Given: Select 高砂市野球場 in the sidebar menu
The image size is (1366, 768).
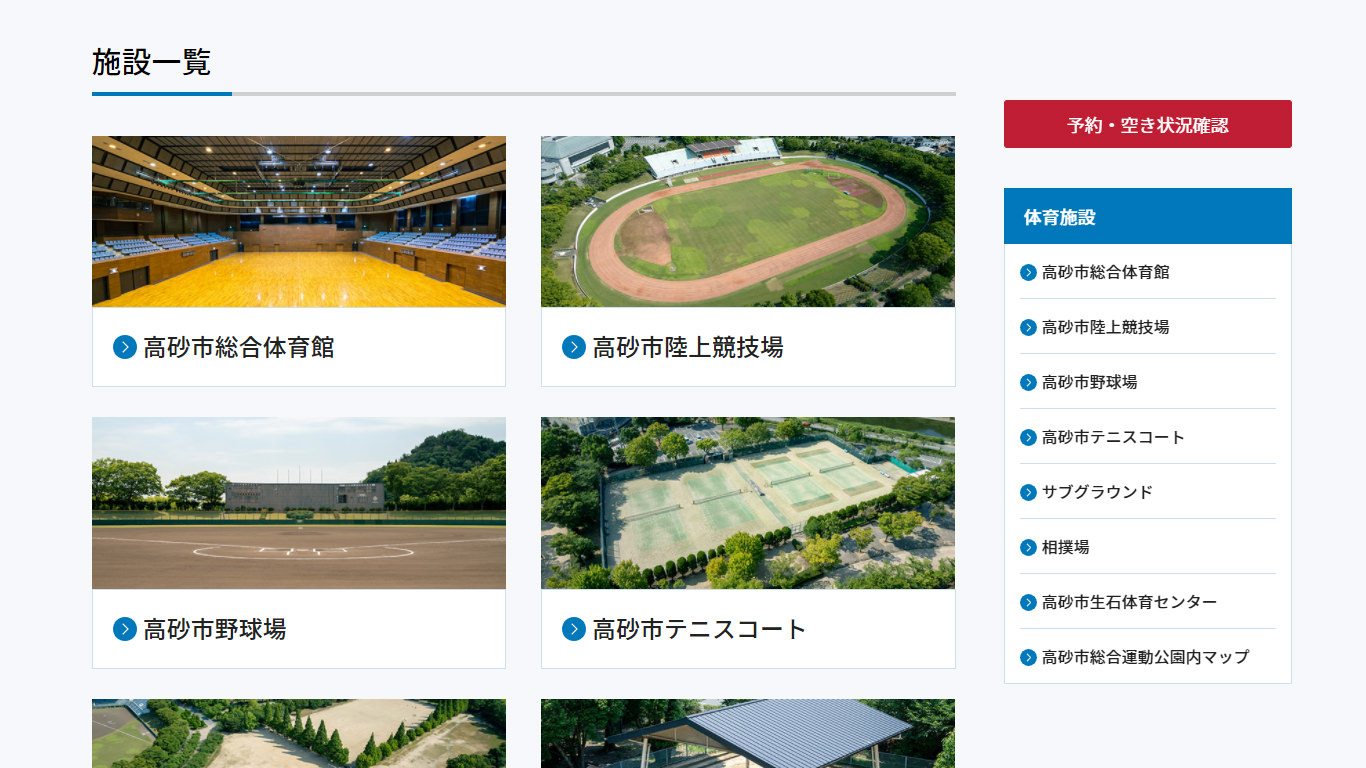Looking at the screenshot, I should click(x=1089, y=382).
